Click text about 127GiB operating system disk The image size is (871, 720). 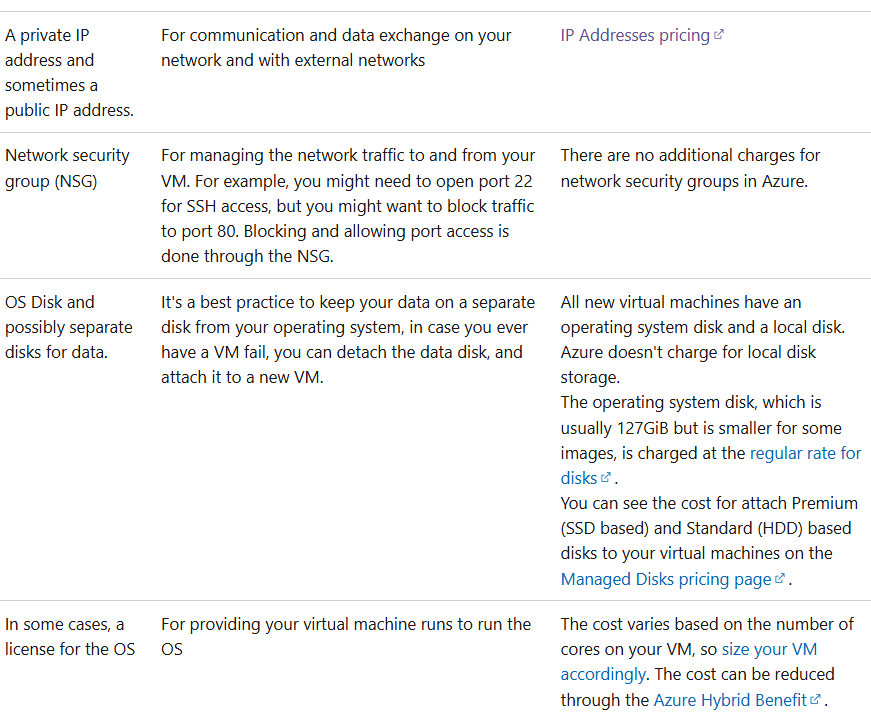click(x=711, y=440)
